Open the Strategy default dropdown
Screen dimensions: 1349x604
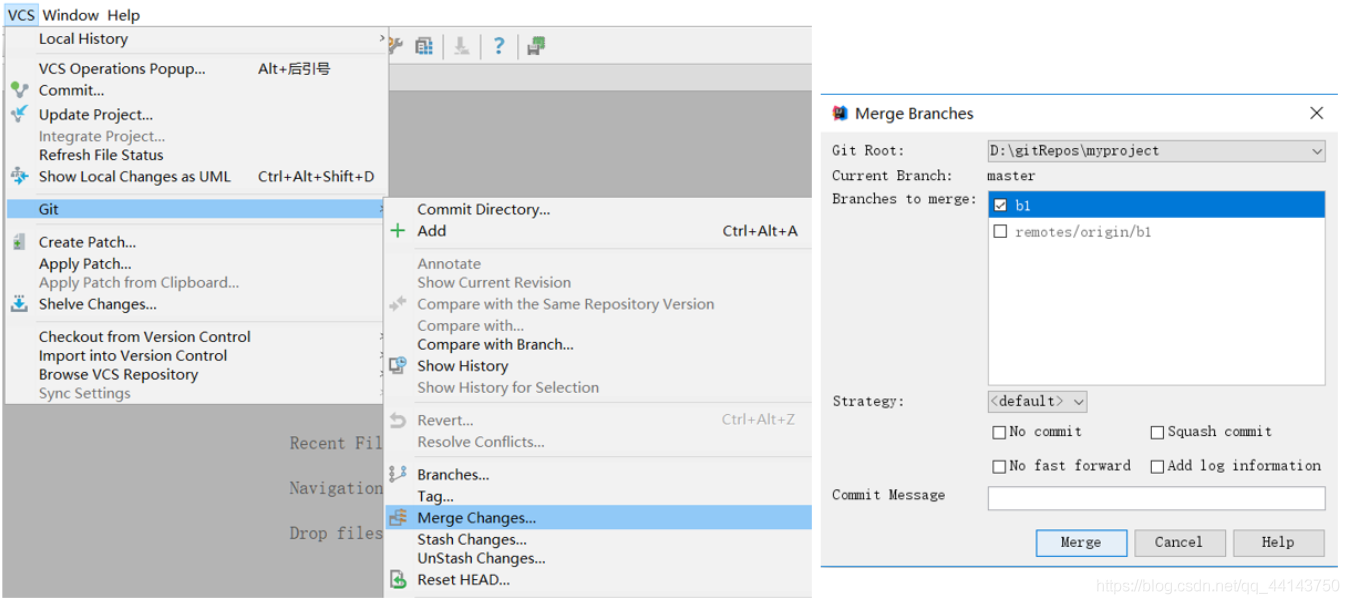click(x=1037, y=401)
